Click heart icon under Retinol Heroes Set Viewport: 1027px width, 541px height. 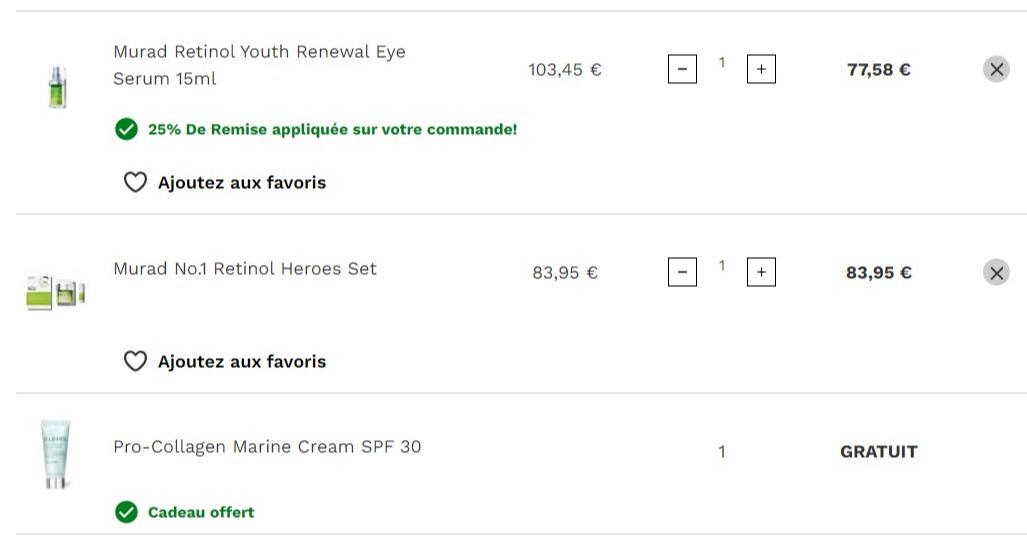135,361
